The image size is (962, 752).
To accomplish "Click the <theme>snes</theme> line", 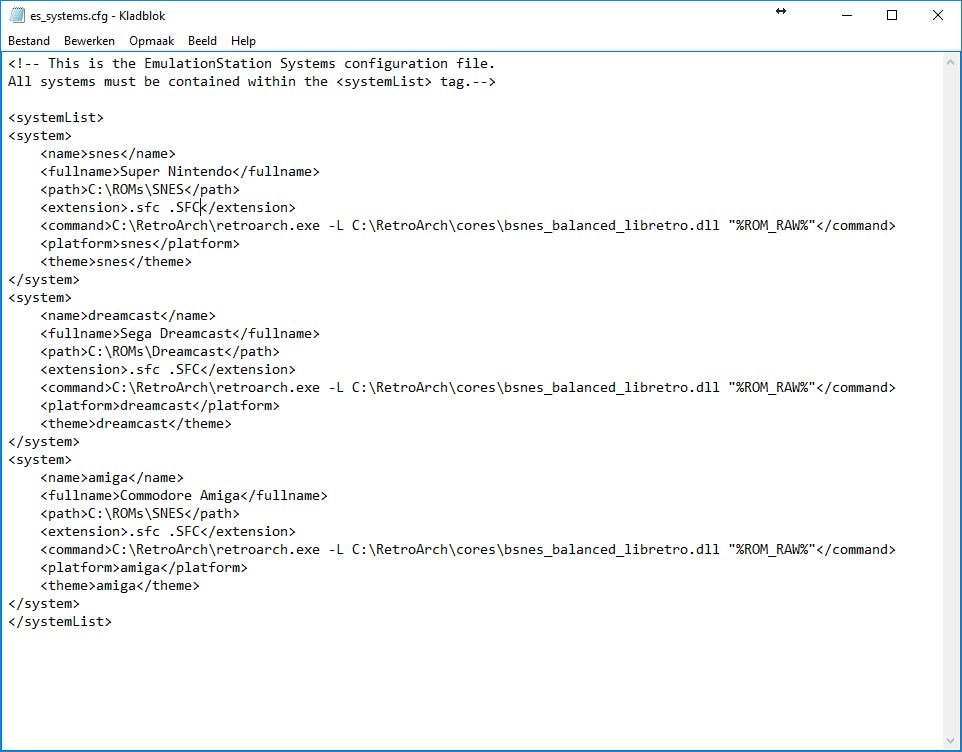I will pyautogui.click(x=116, y=262).
